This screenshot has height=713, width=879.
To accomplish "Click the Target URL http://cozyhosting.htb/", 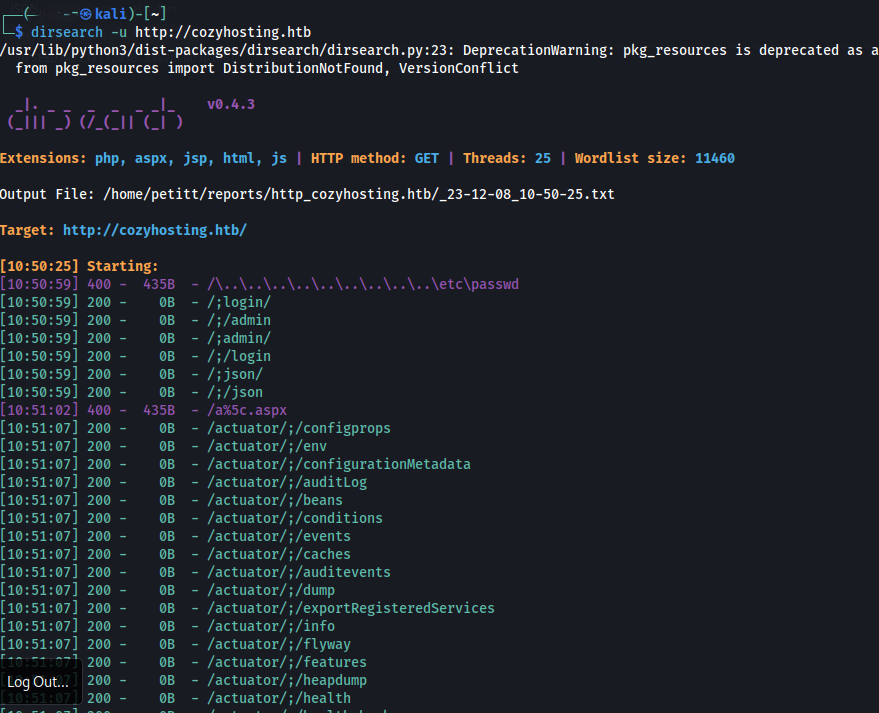I will tap(154, 230).
